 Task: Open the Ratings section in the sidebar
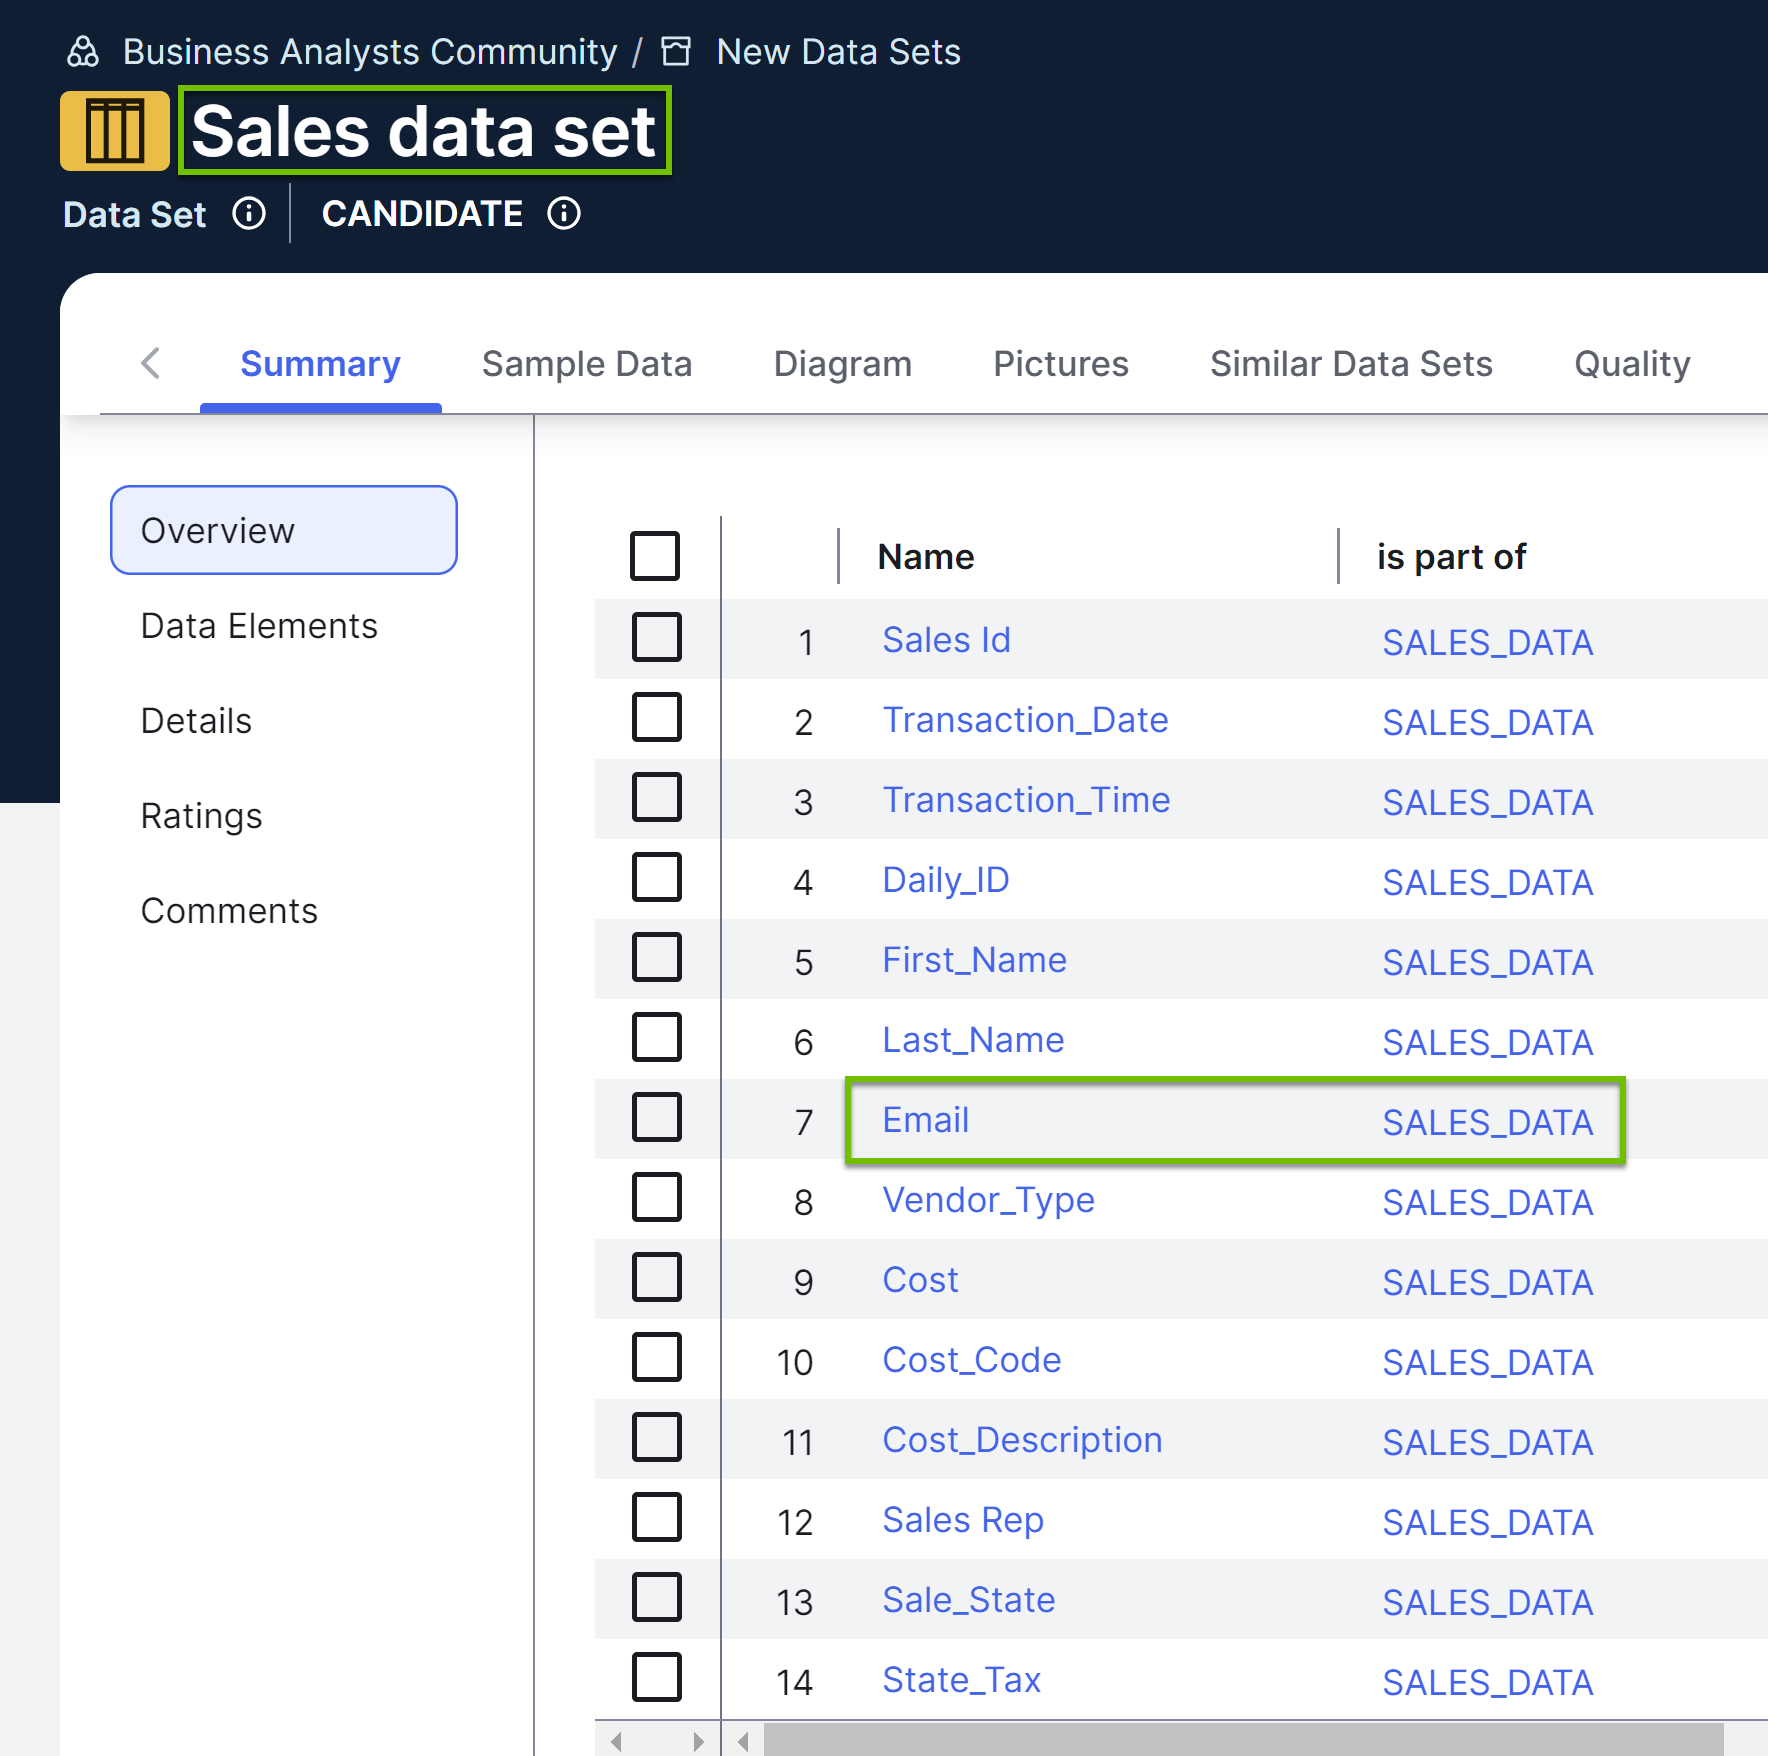pyautogui.click(x=201, y=815)
